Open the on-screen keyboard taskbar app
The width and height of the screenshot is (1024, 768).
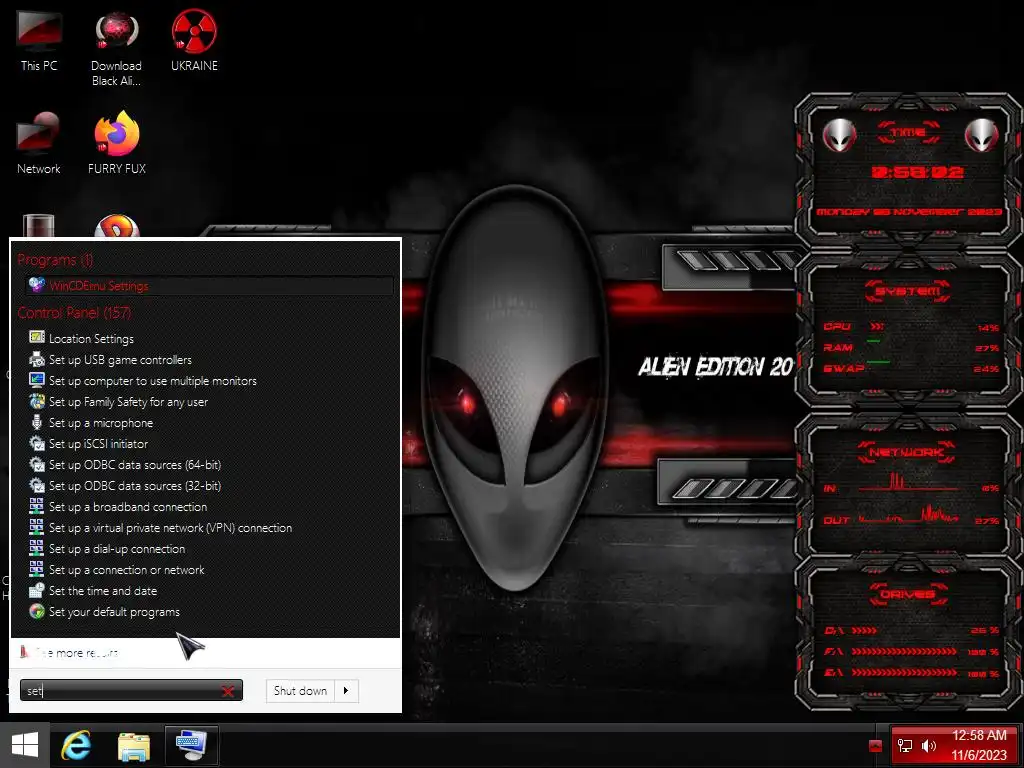[191, 745]
